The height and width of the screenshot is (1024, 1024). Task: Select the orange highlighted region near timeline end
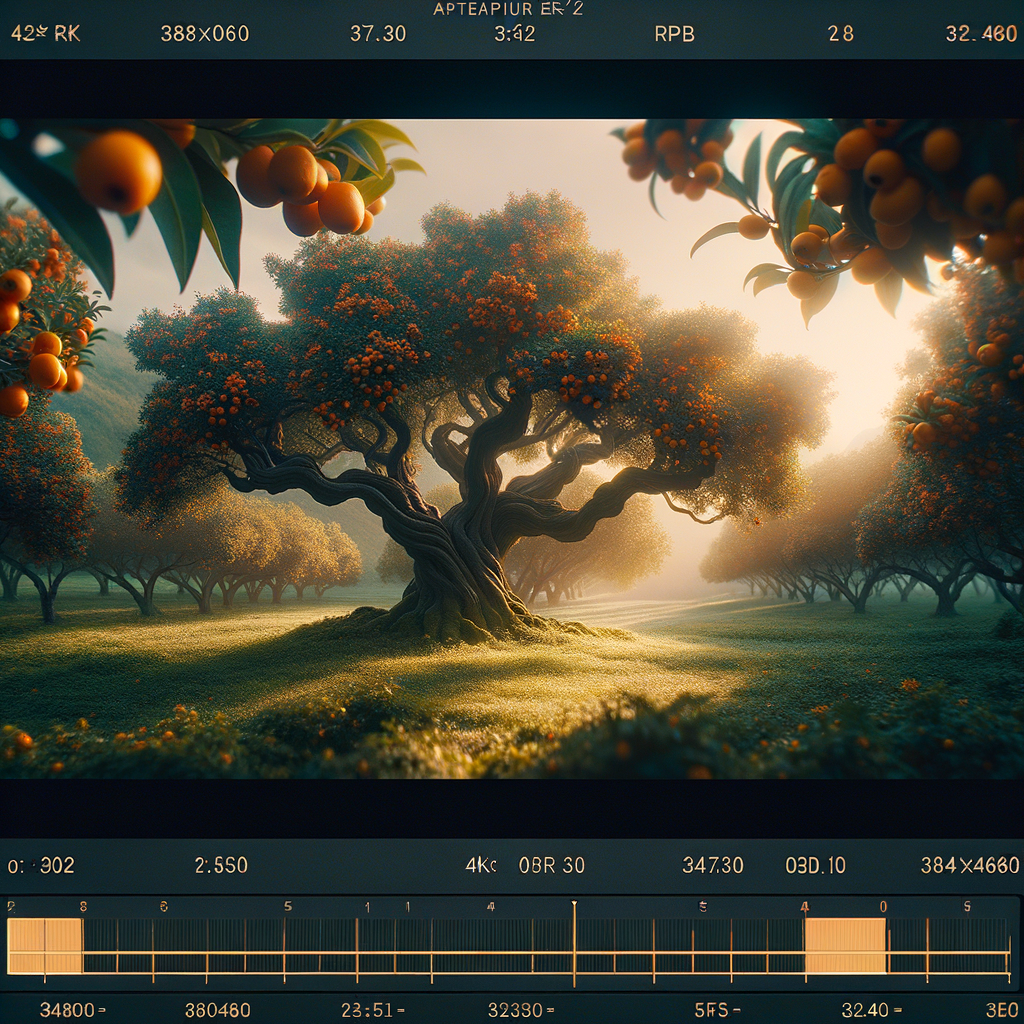pos(845,946)
